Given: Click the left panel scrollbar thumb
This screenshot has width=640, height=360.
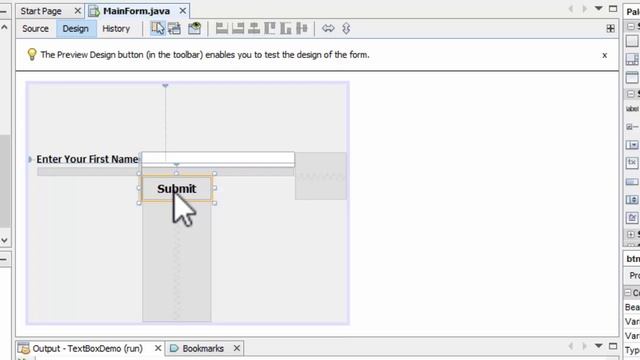Looking at the screenshot, I should coord(4,181).
